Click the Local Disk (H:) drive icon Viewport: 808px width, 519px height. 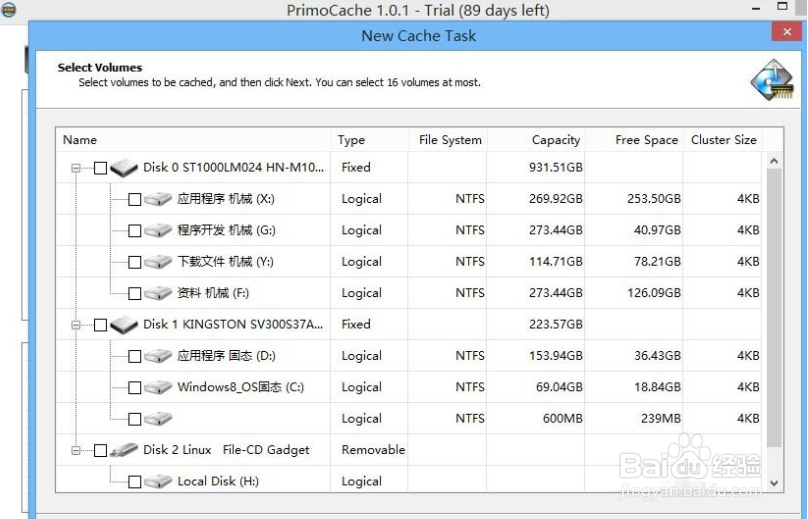tap(158, 482)
